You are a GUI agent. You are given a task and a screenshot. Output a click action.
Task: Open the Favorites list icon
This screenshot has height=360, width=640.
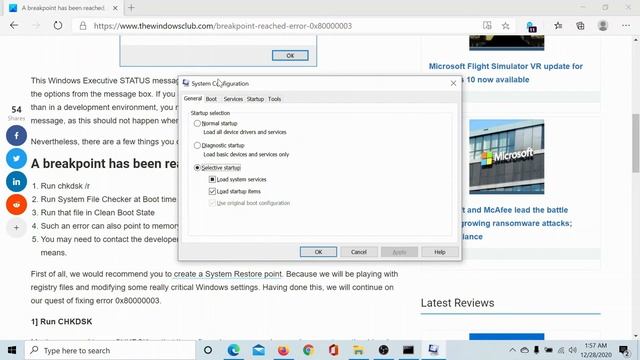pos(558,26)
